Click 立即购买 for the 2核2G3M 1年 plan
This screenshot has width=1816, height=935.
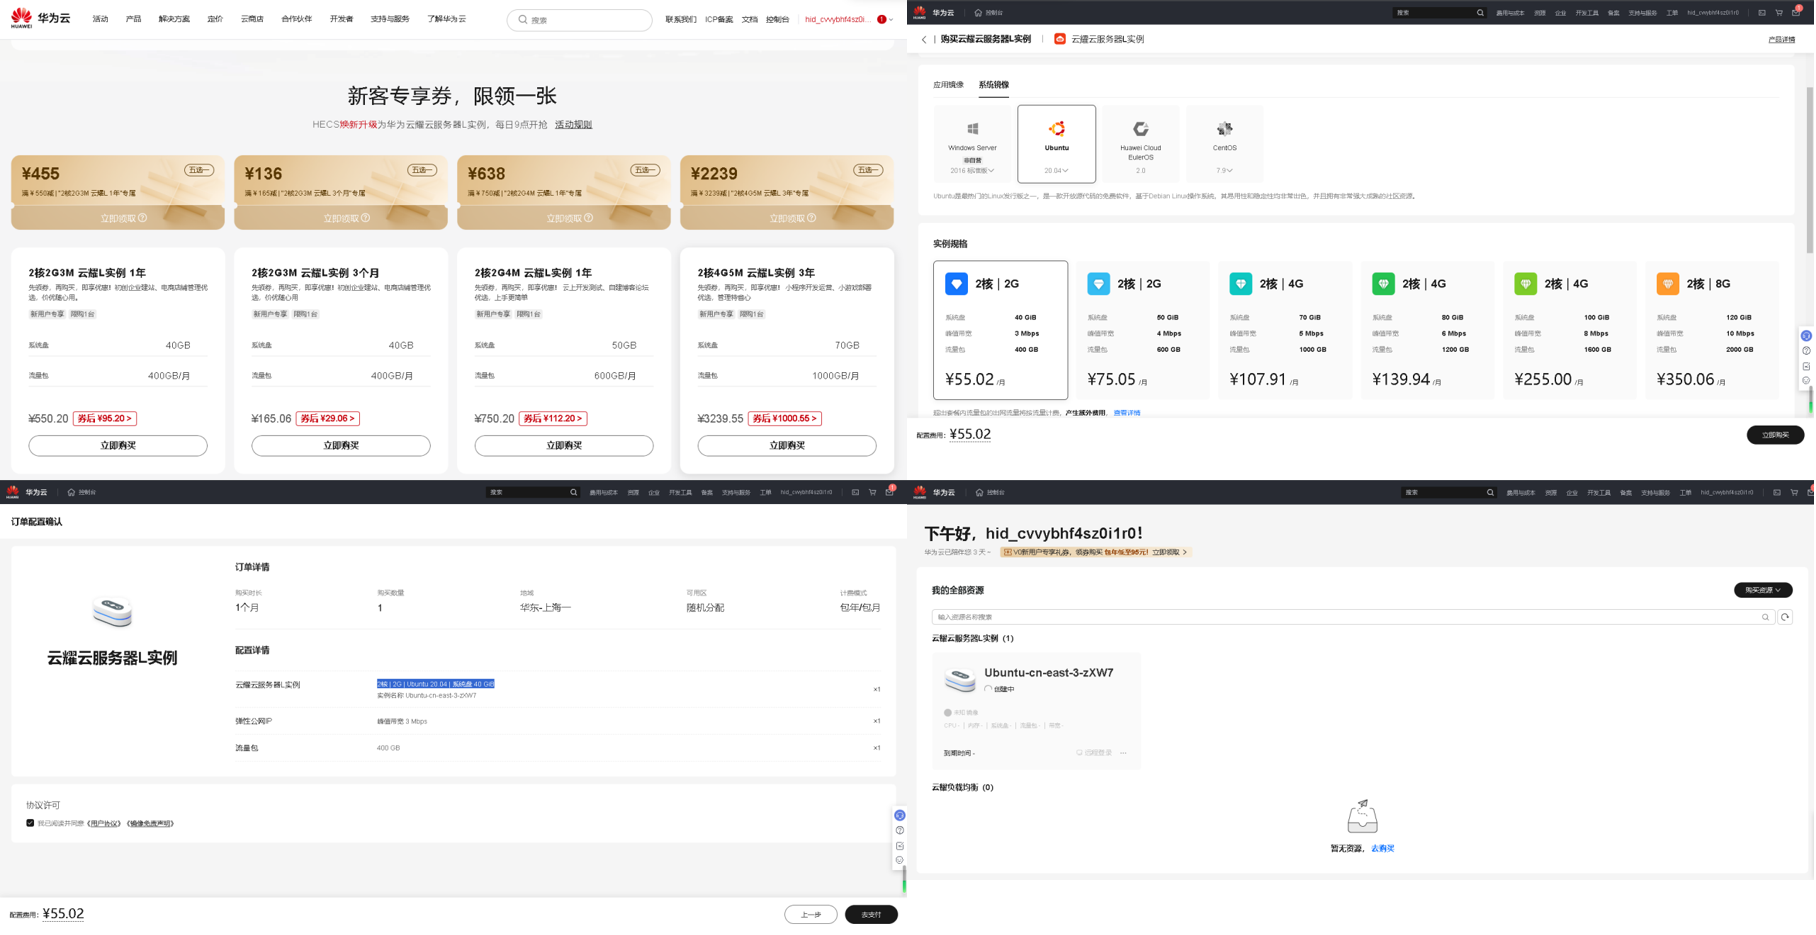click(x=118, y=446)
